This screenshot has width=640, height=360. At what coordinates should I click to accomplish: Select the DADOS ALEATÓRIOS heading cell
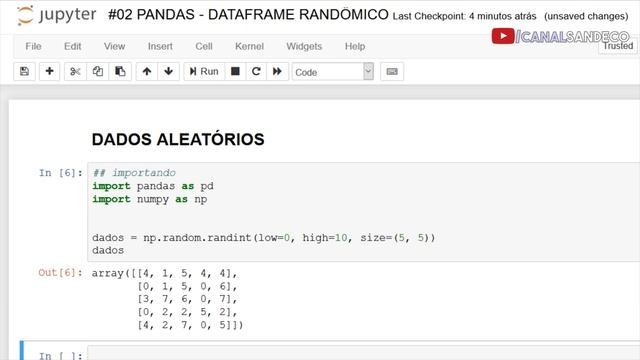178,140
